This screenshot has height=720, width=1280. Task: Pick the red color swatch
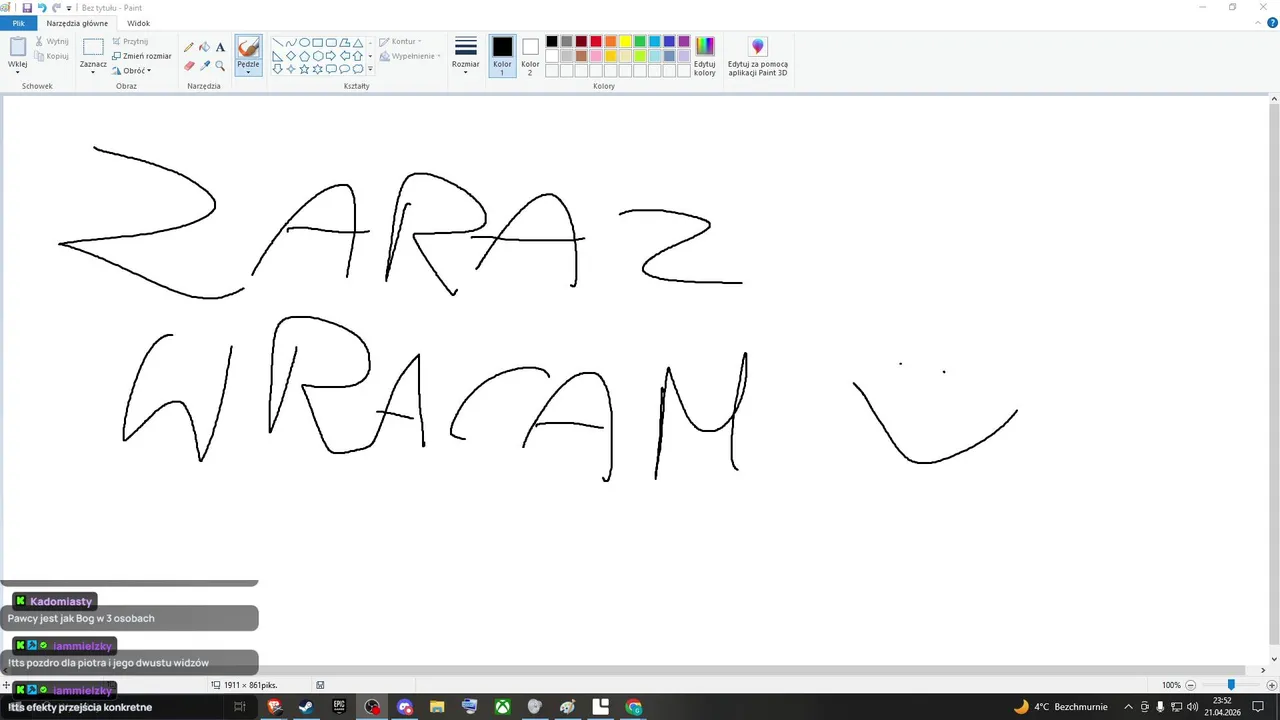596,41
